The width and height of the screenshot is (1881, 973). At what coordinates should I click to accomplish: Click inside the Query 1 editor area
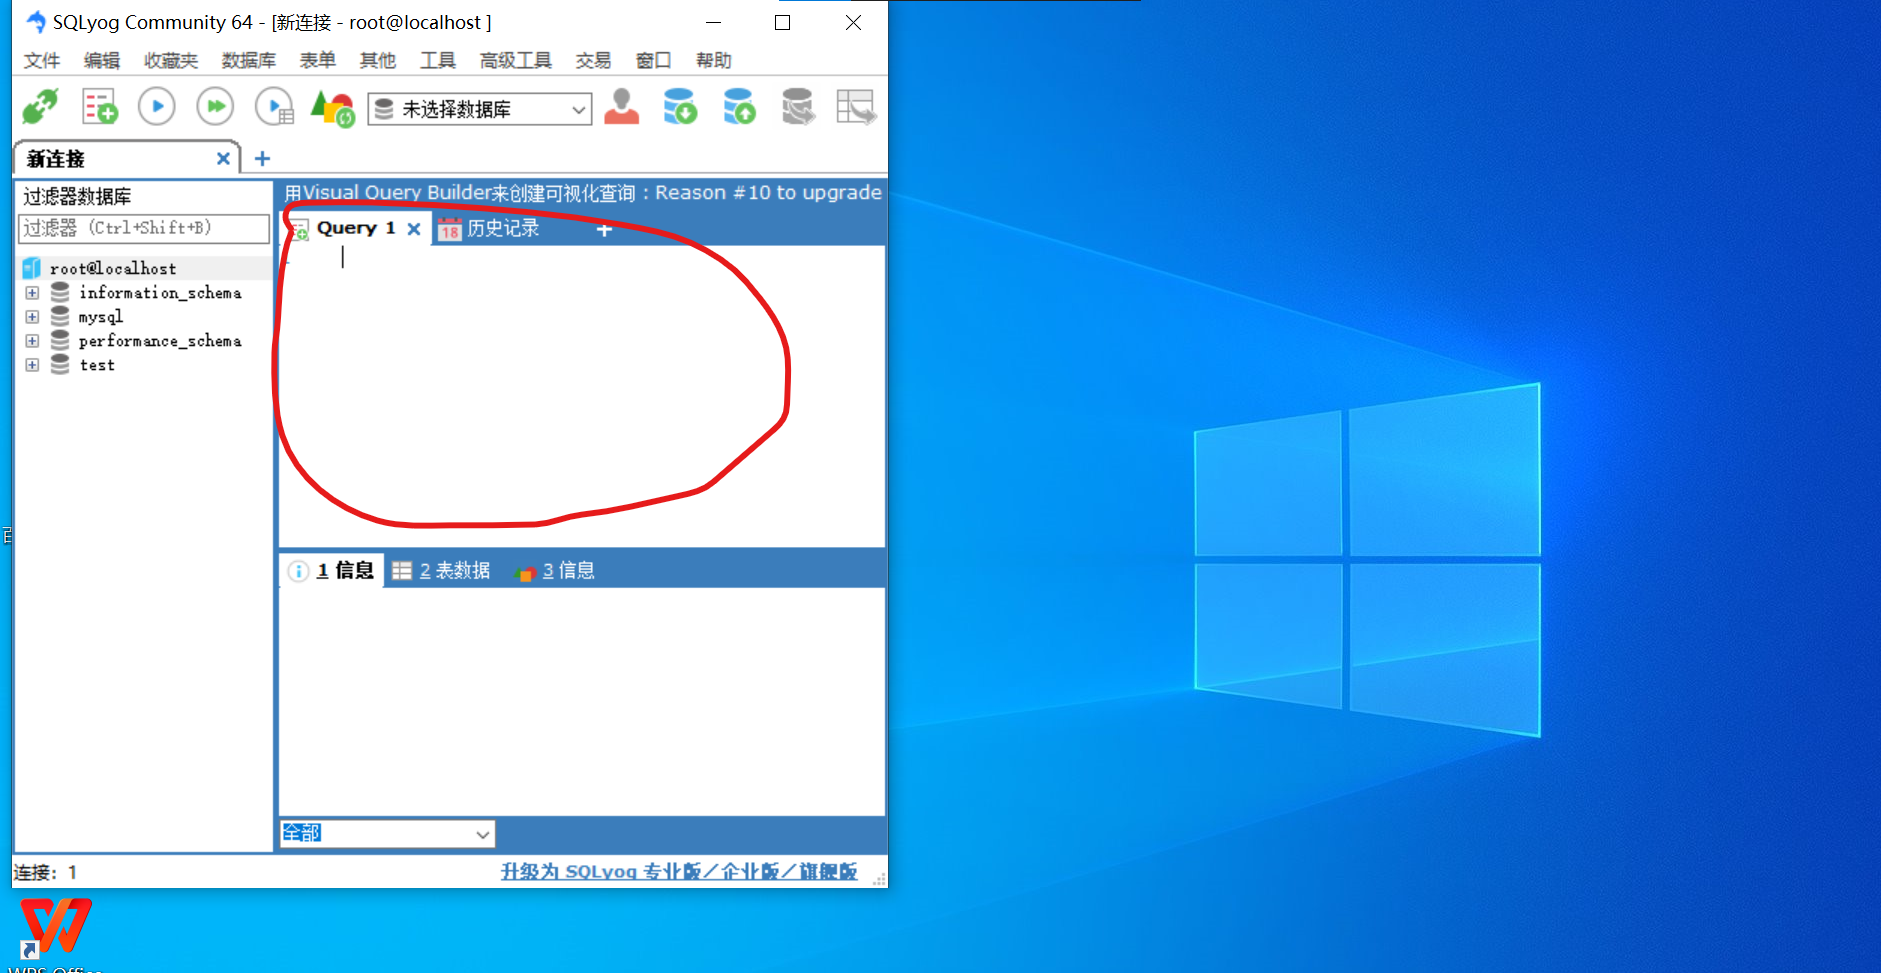pos(582,395)
